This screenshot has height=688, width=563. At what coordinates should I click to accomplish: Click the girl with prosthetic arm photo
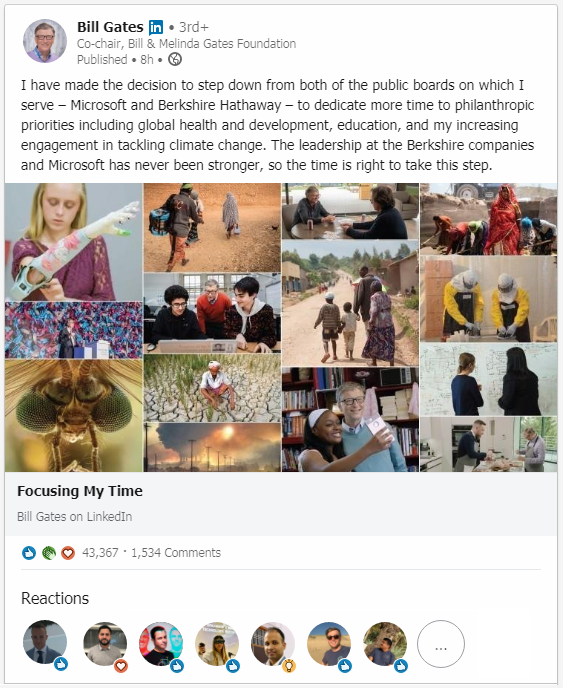[x=74, y=242]
